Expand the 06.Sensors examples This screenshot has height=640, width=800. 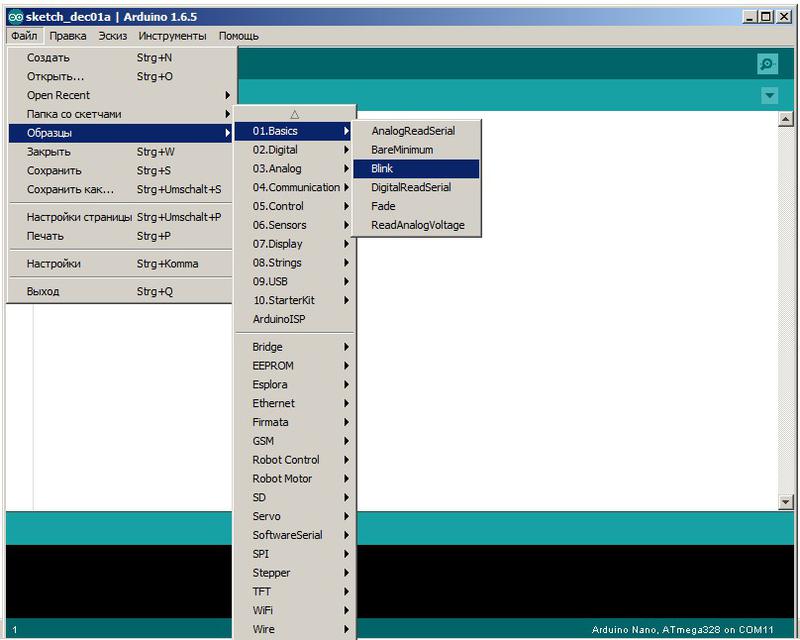click(x=294, y=226)
